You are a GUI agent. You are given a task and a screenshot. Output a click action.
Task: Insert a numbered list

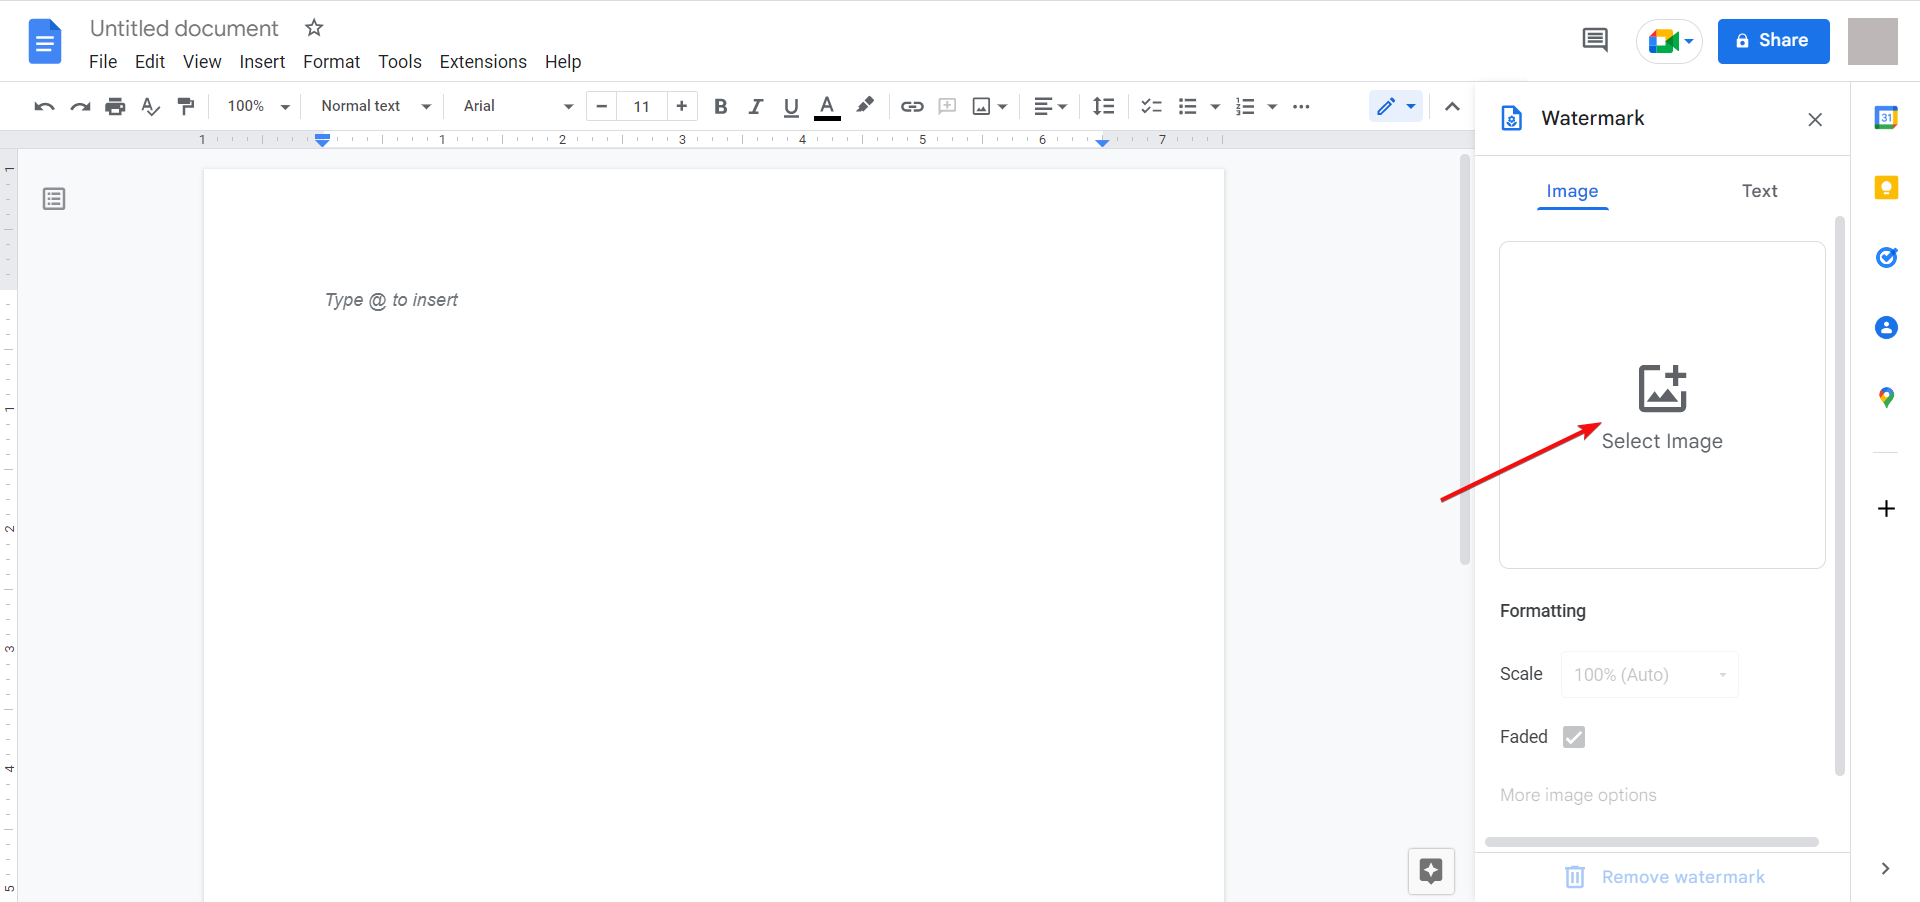(1245, 106)
